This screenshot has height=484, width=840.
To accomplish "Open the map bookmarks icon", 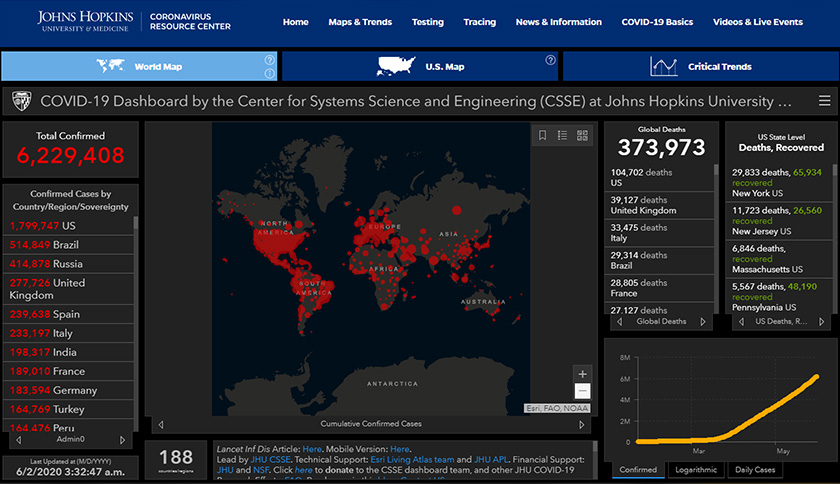I will click(x=542, y=135).
